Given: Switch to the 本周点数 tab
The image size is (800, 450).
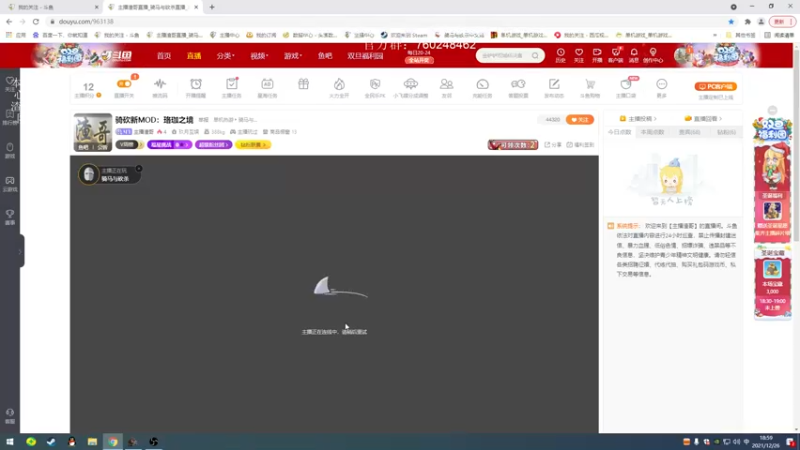Looking at the screenshot, I should 653,132.
